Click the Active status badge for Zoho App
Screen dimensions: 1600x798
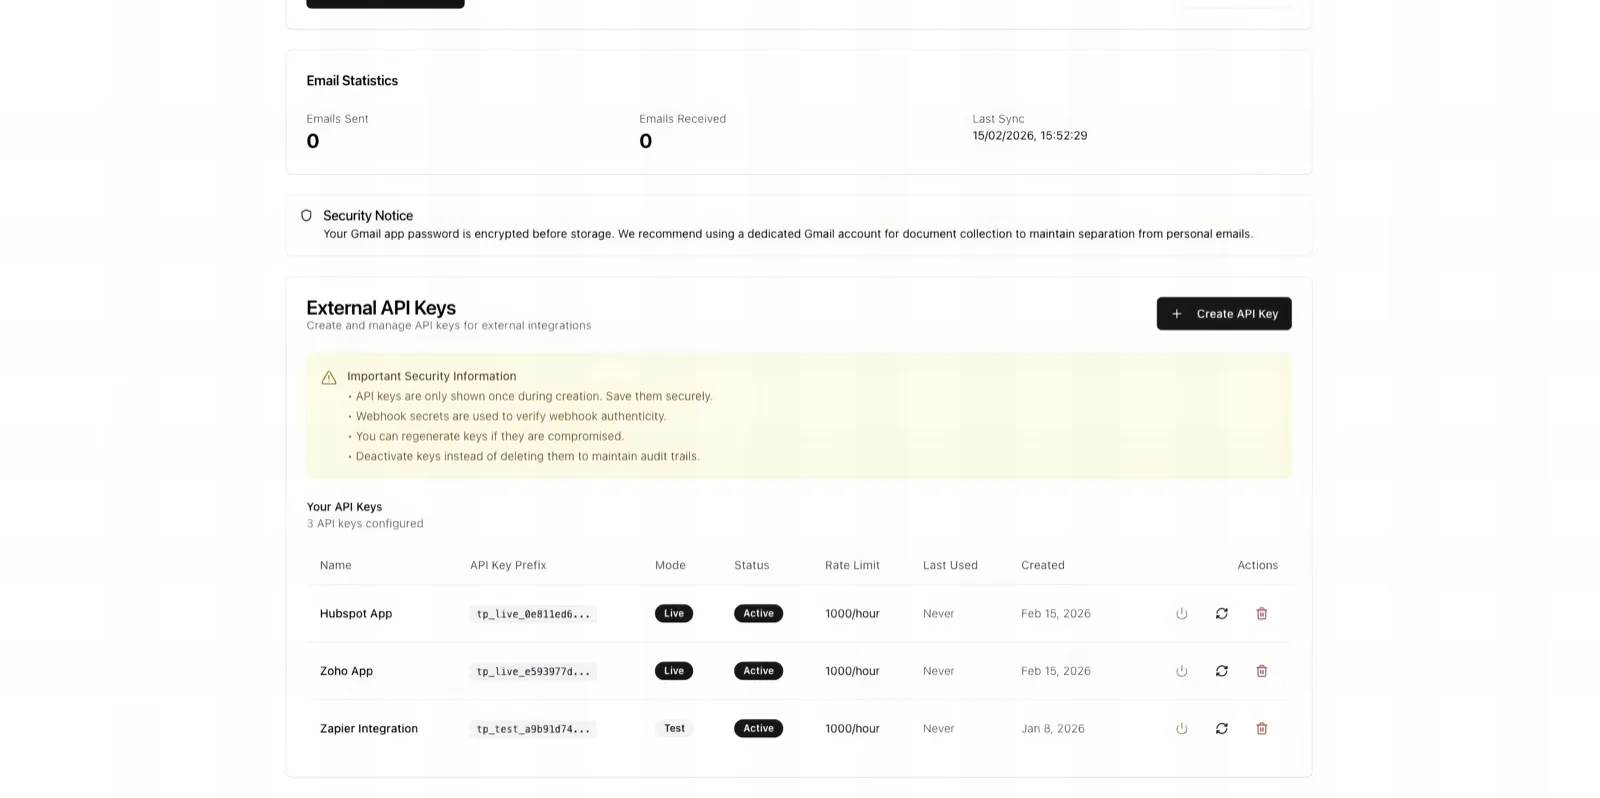(x=758, y=671)
